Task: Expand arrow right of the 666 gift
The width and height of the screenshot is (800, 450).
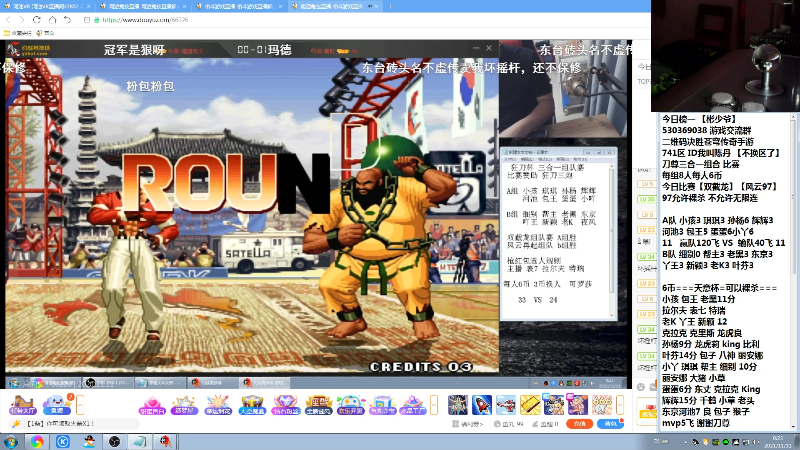Action: [x=620, y=405]
